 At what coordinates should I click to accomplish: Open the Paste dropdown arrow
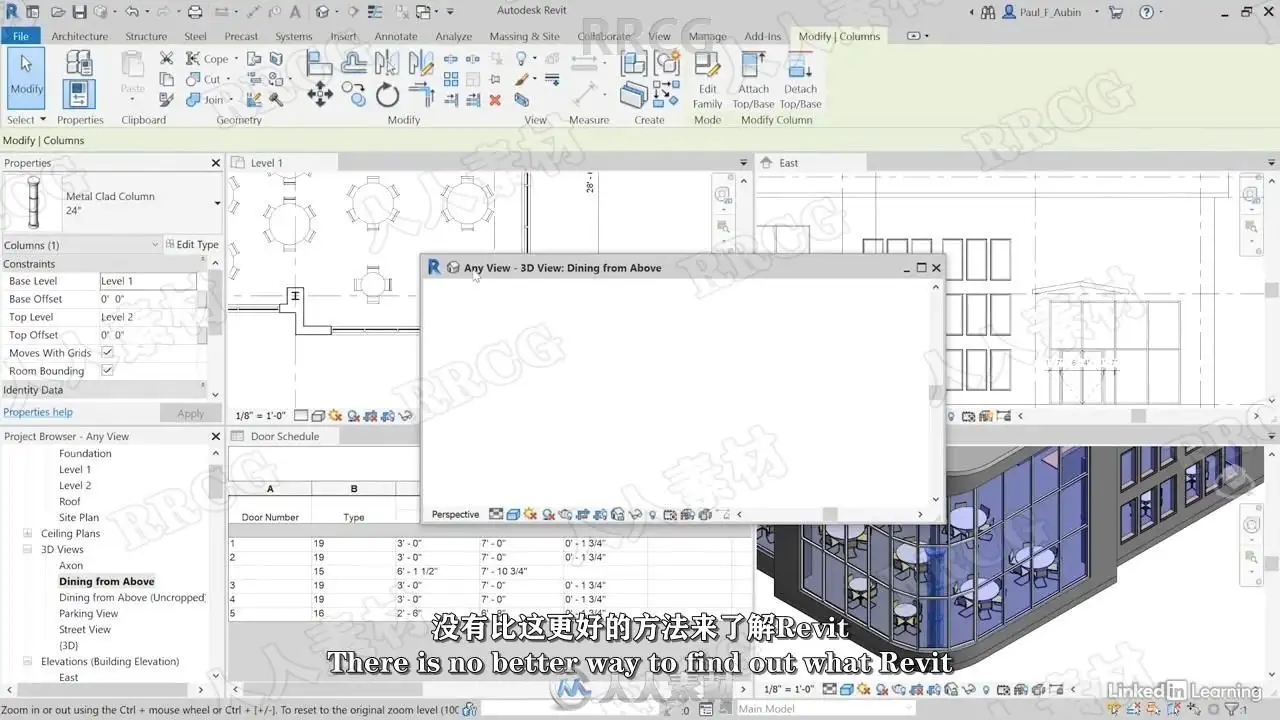click(x=132, y=99)
